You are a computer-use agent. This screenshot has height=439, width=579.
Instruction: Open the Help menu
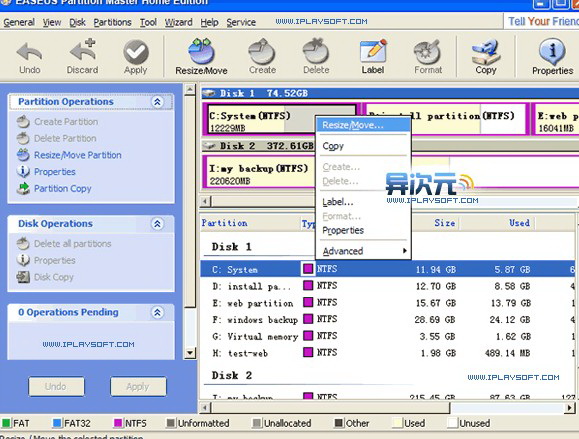coord(209,23)
